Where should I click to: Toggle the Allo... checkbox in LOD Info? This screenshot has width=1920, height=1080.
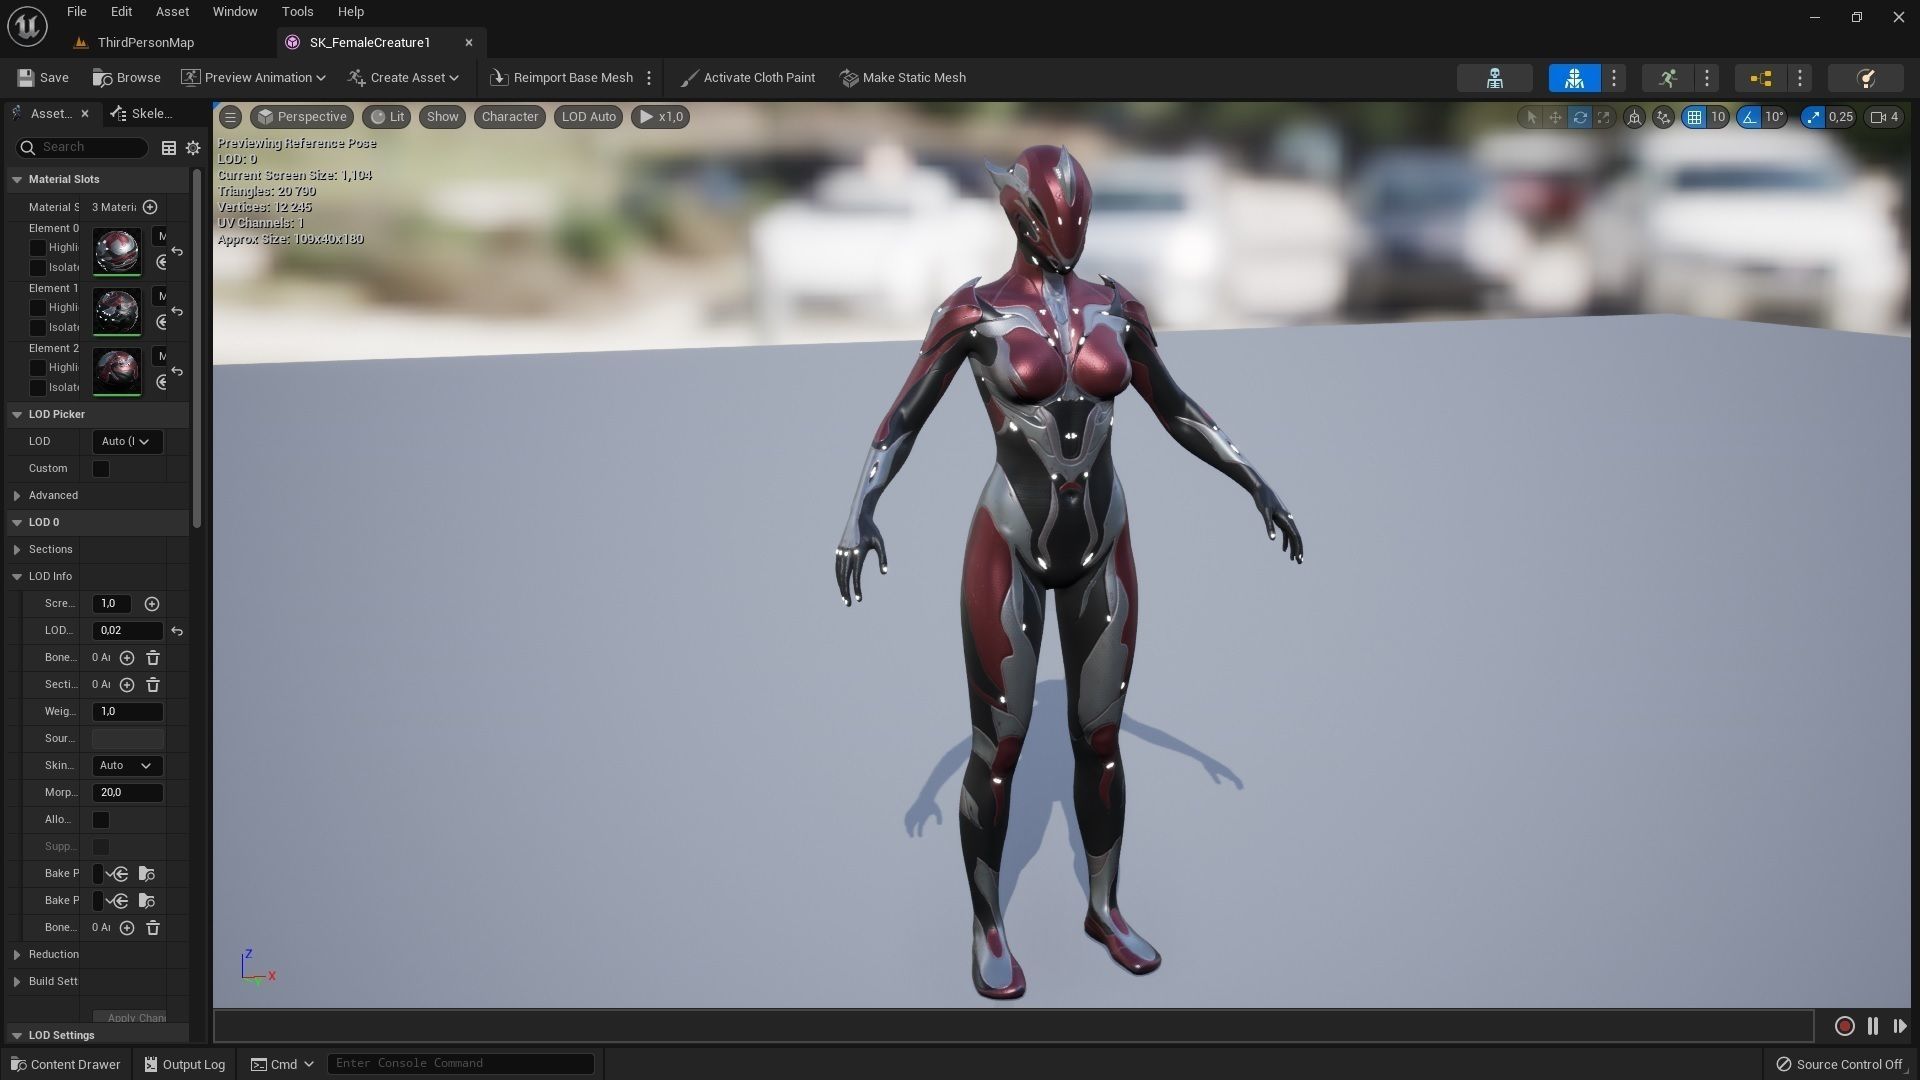tap(101, 820)
